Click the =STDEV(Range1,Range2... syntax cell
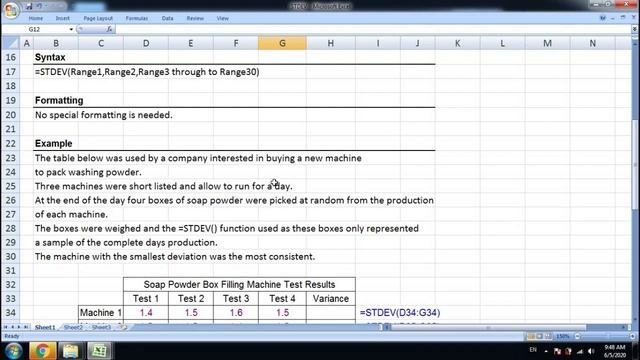The height and width of the screenshot is (360, 640). [x=147, y=72]
